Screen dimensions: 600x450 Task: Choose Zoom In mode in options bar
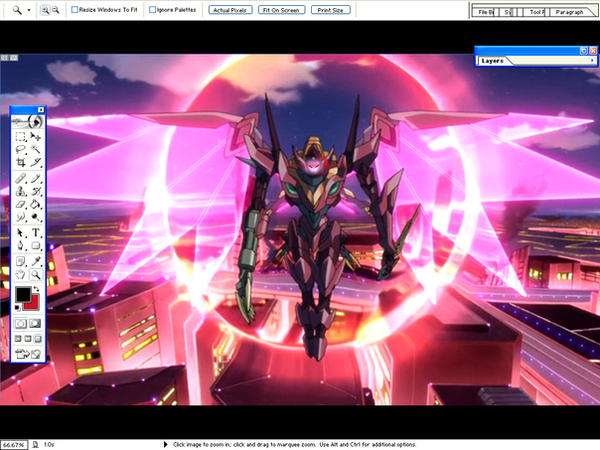click(45, 10)
